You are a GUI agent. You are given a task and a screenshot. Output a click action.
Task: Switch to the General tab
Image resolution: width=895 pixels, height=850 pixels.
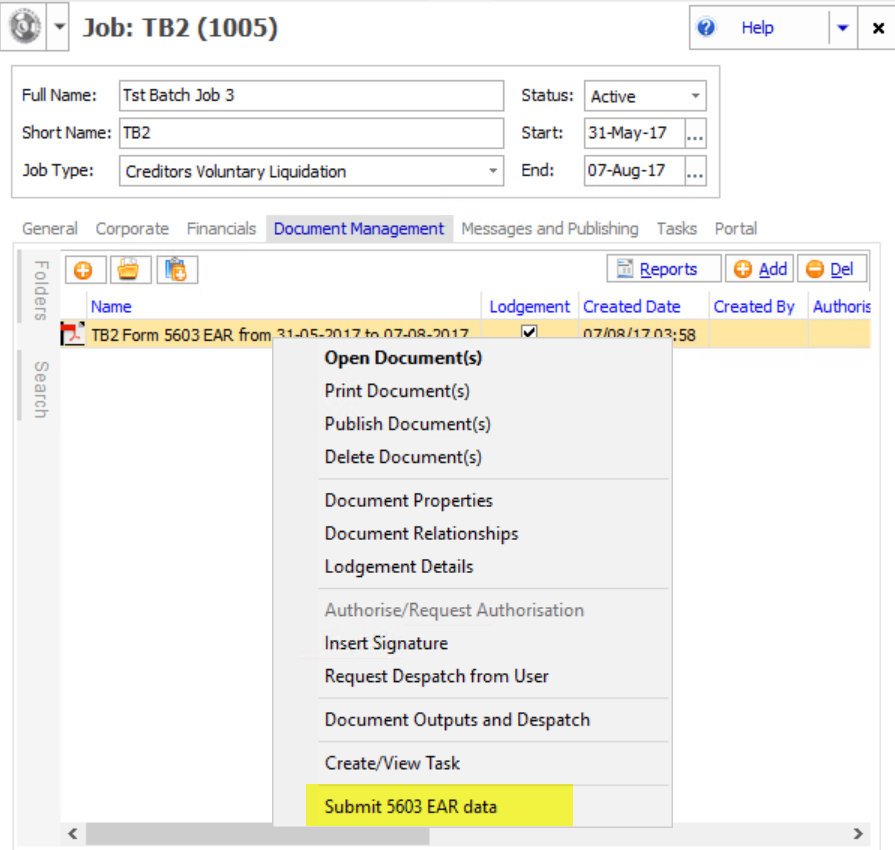[x=50, y=229]
